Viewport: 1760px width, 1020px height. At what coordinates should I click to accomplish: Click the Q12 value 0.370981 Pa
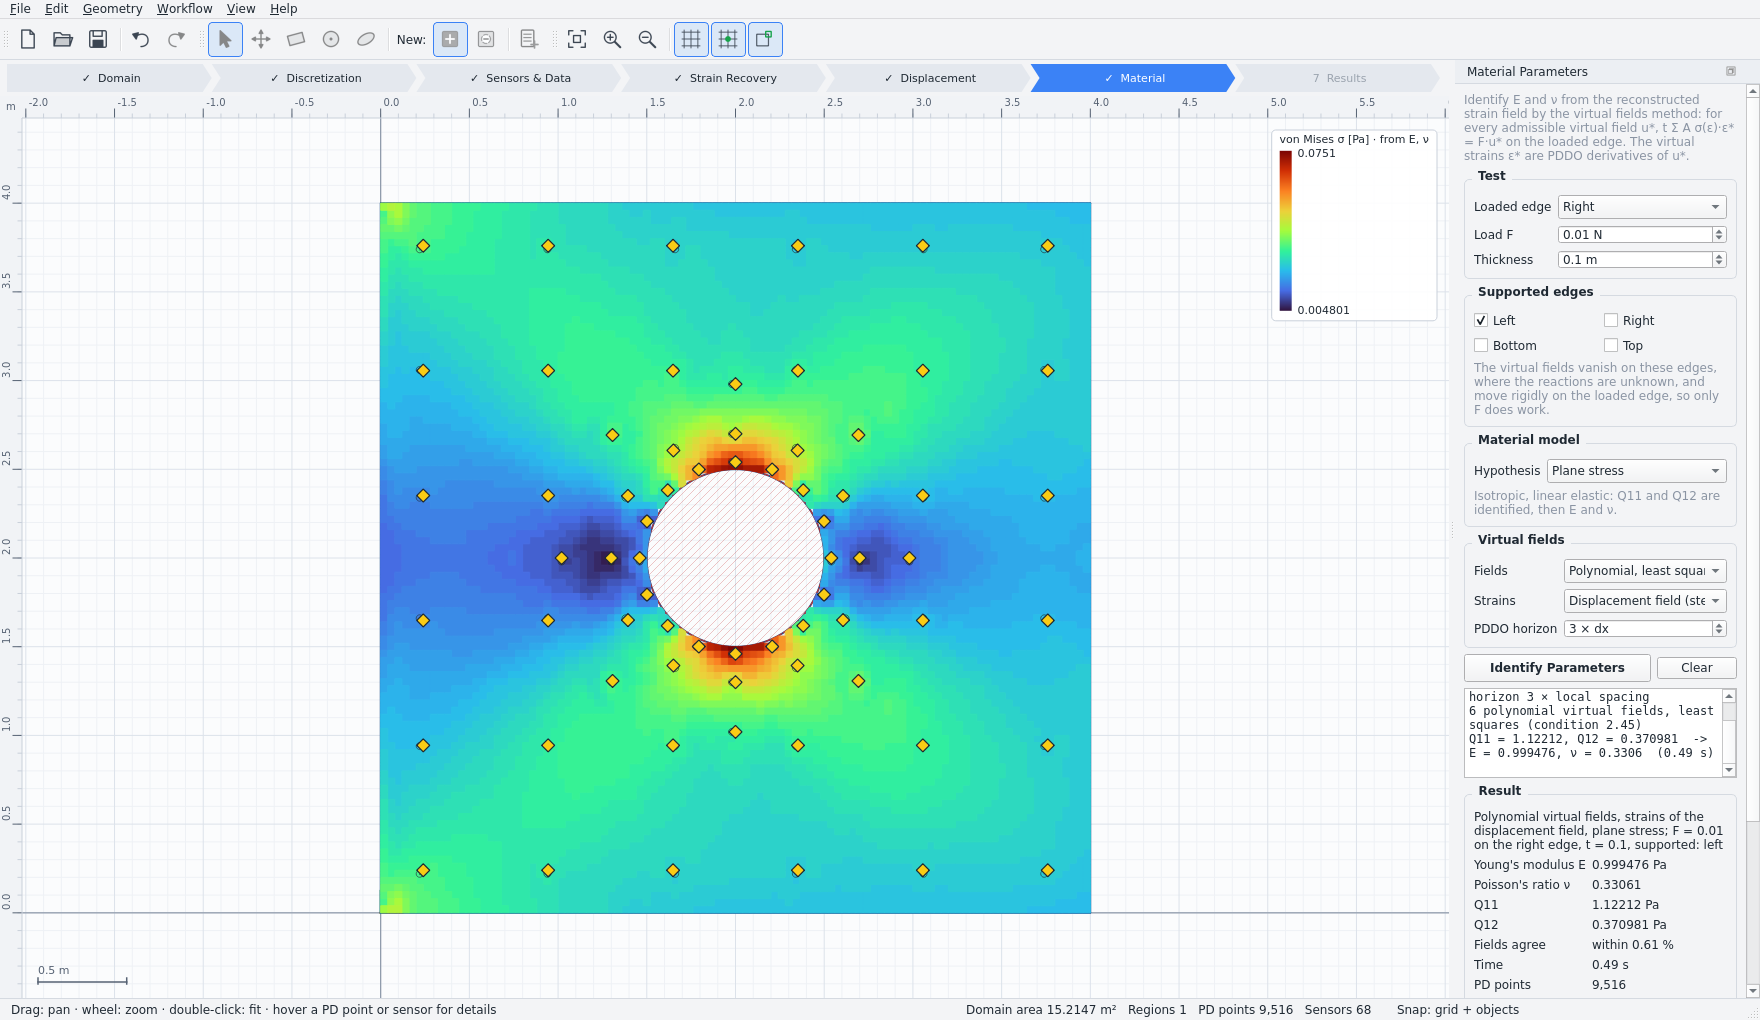pyautogui.click(x=1629, y=925)
